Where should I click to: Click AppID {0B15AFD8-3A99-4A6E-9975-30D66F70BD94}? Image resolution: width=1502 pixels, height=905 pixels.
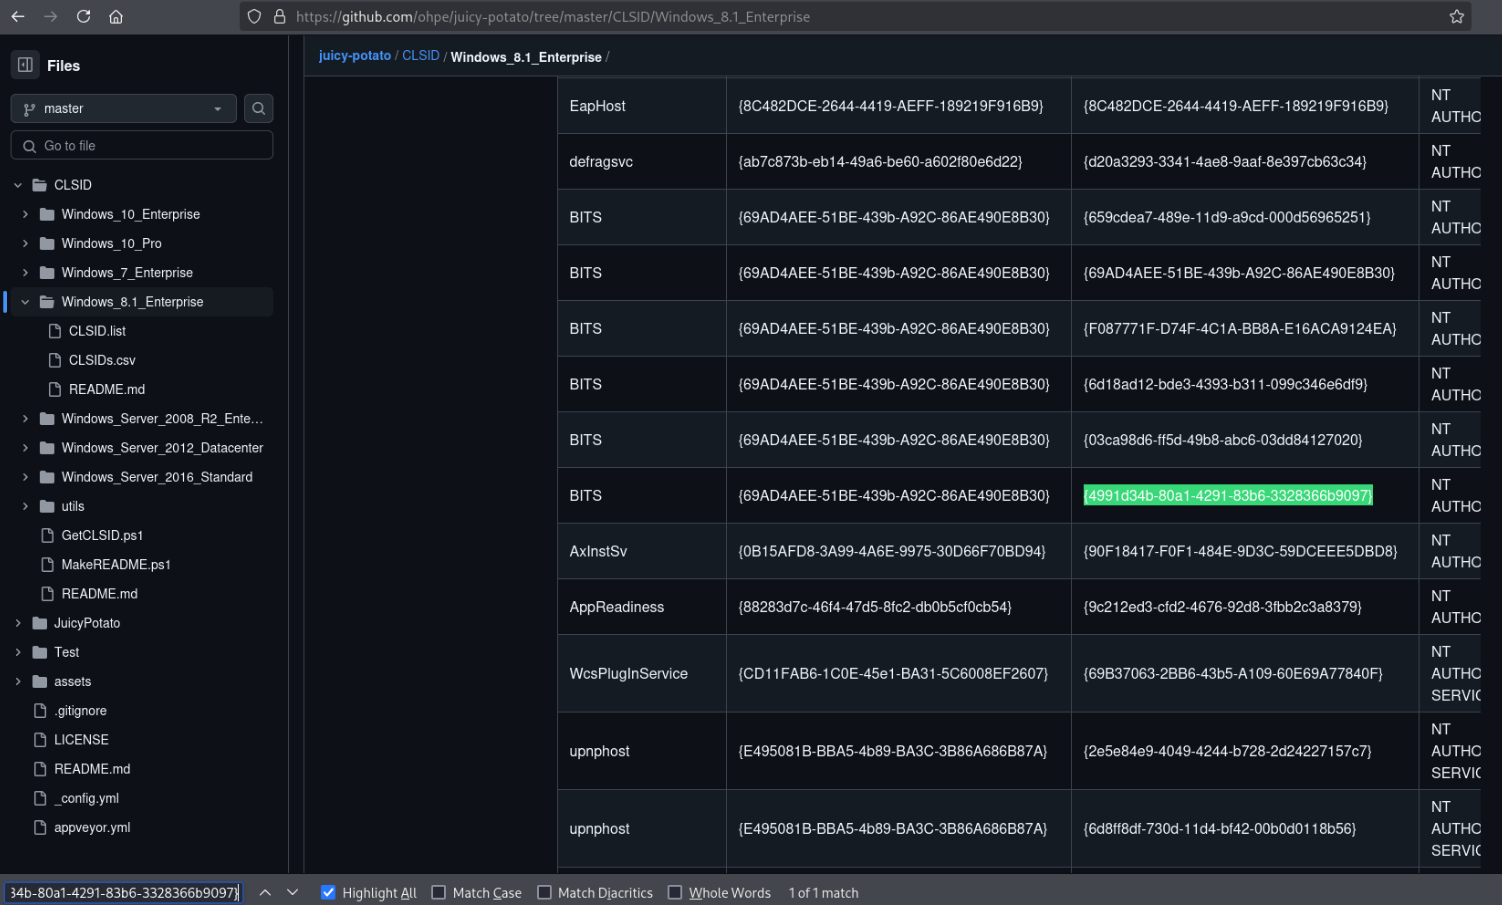[x=892, y=551]
